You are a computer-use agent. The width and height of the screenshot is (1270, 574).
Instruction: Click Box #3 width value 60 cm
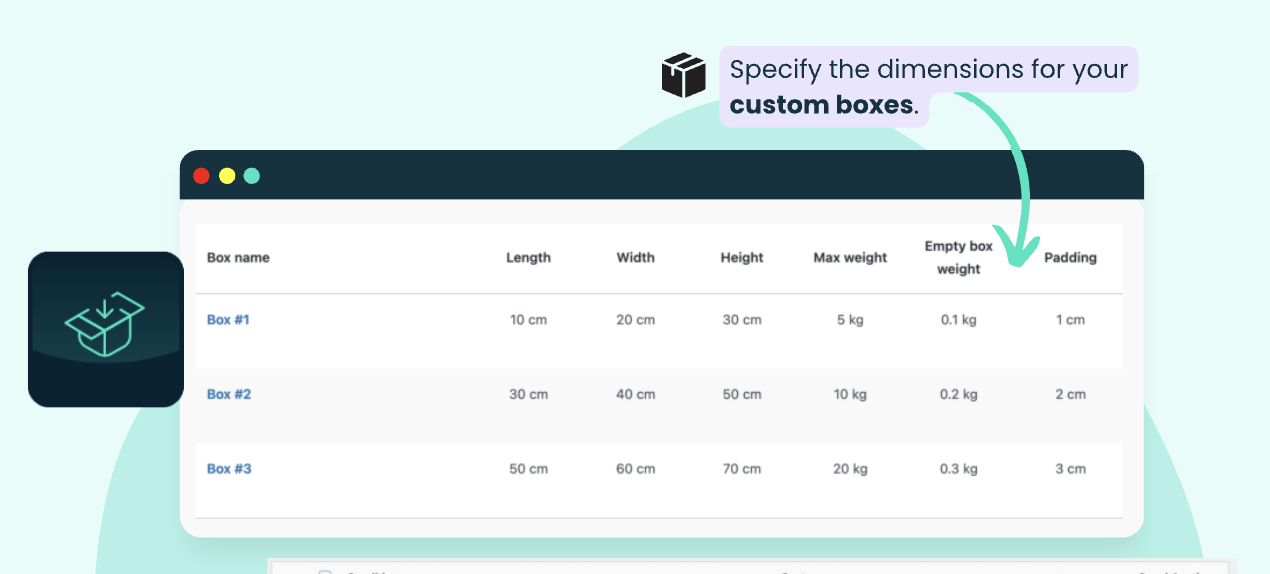pyautogui.click(x=636, y=468)
